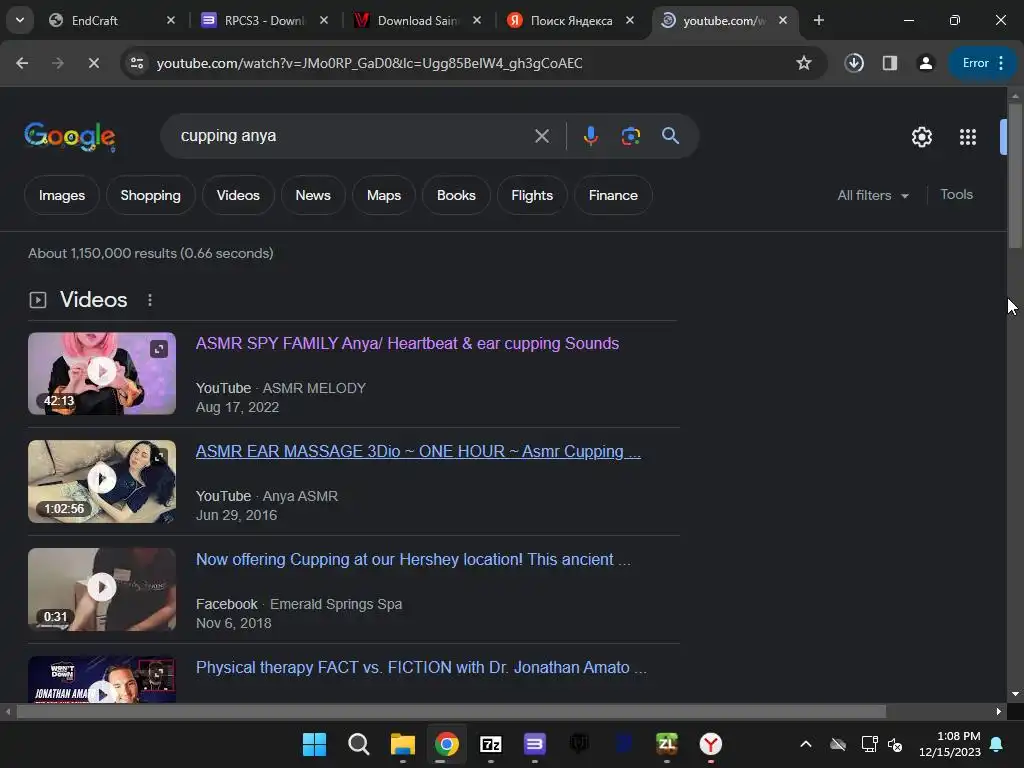
Task: Open Chrome downloads icon
Action: tap(854, 63)
